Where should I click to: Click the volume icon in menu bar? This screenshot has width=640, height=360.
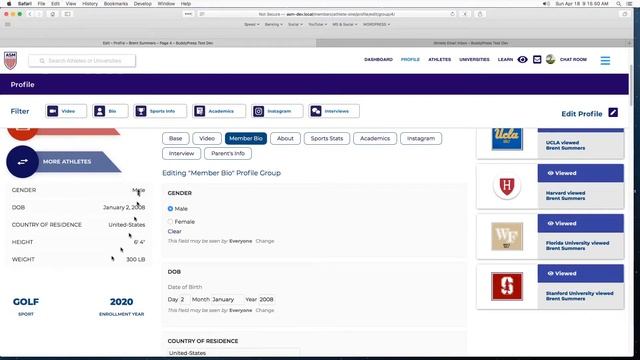[x=546, y=4]
